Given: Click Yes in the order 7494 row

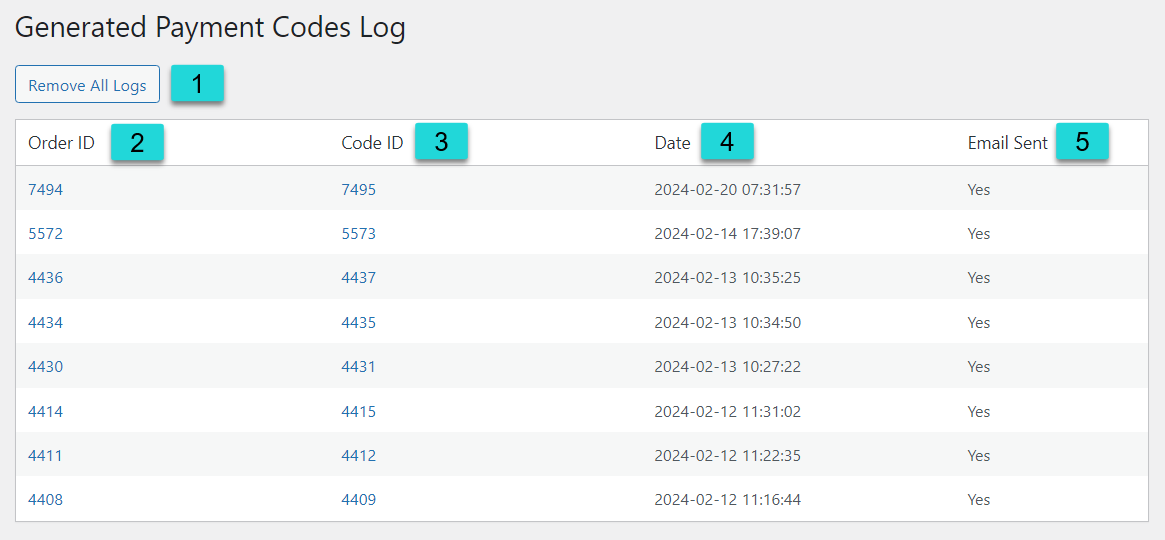Looking at the screenshot, I should click(979, 189).
